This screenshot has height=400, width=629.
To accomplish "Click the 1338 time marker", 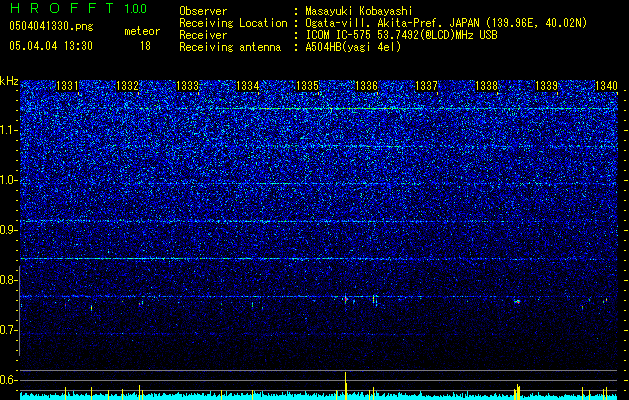I will coord(486,86).
